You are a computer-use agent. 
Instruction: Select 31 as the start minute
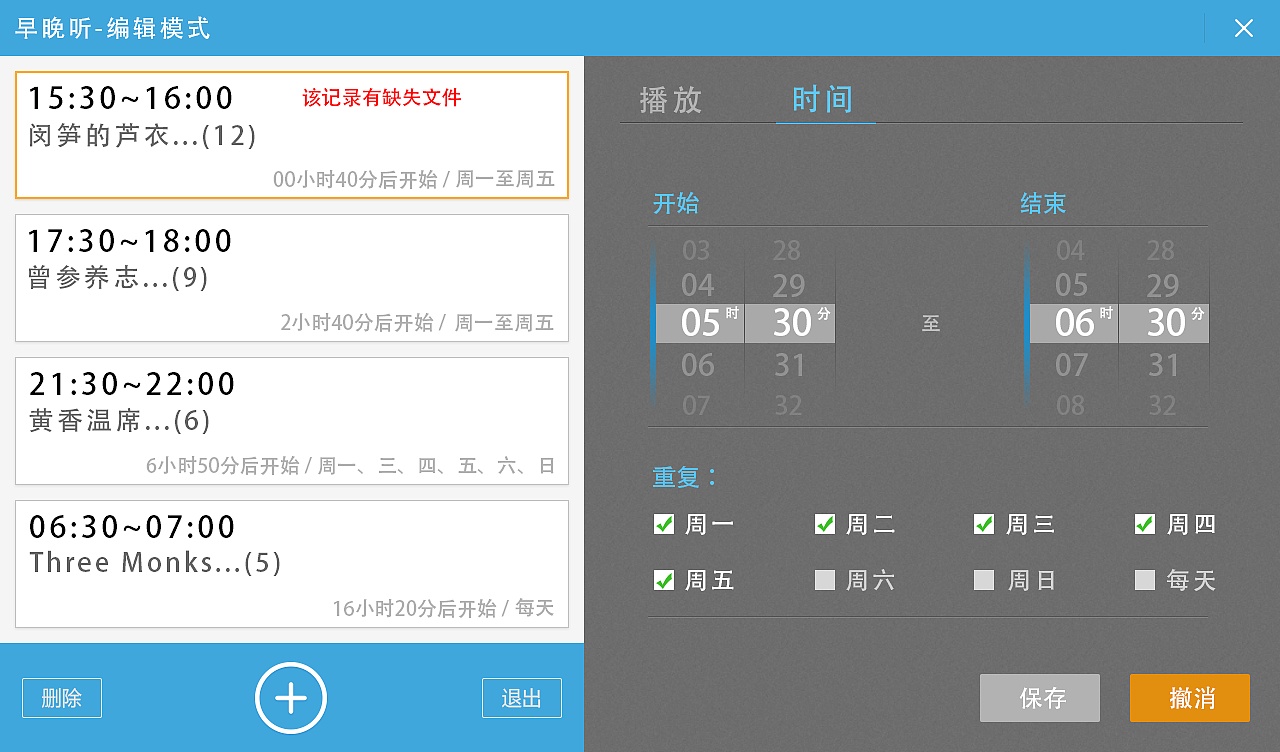(788, 366)
